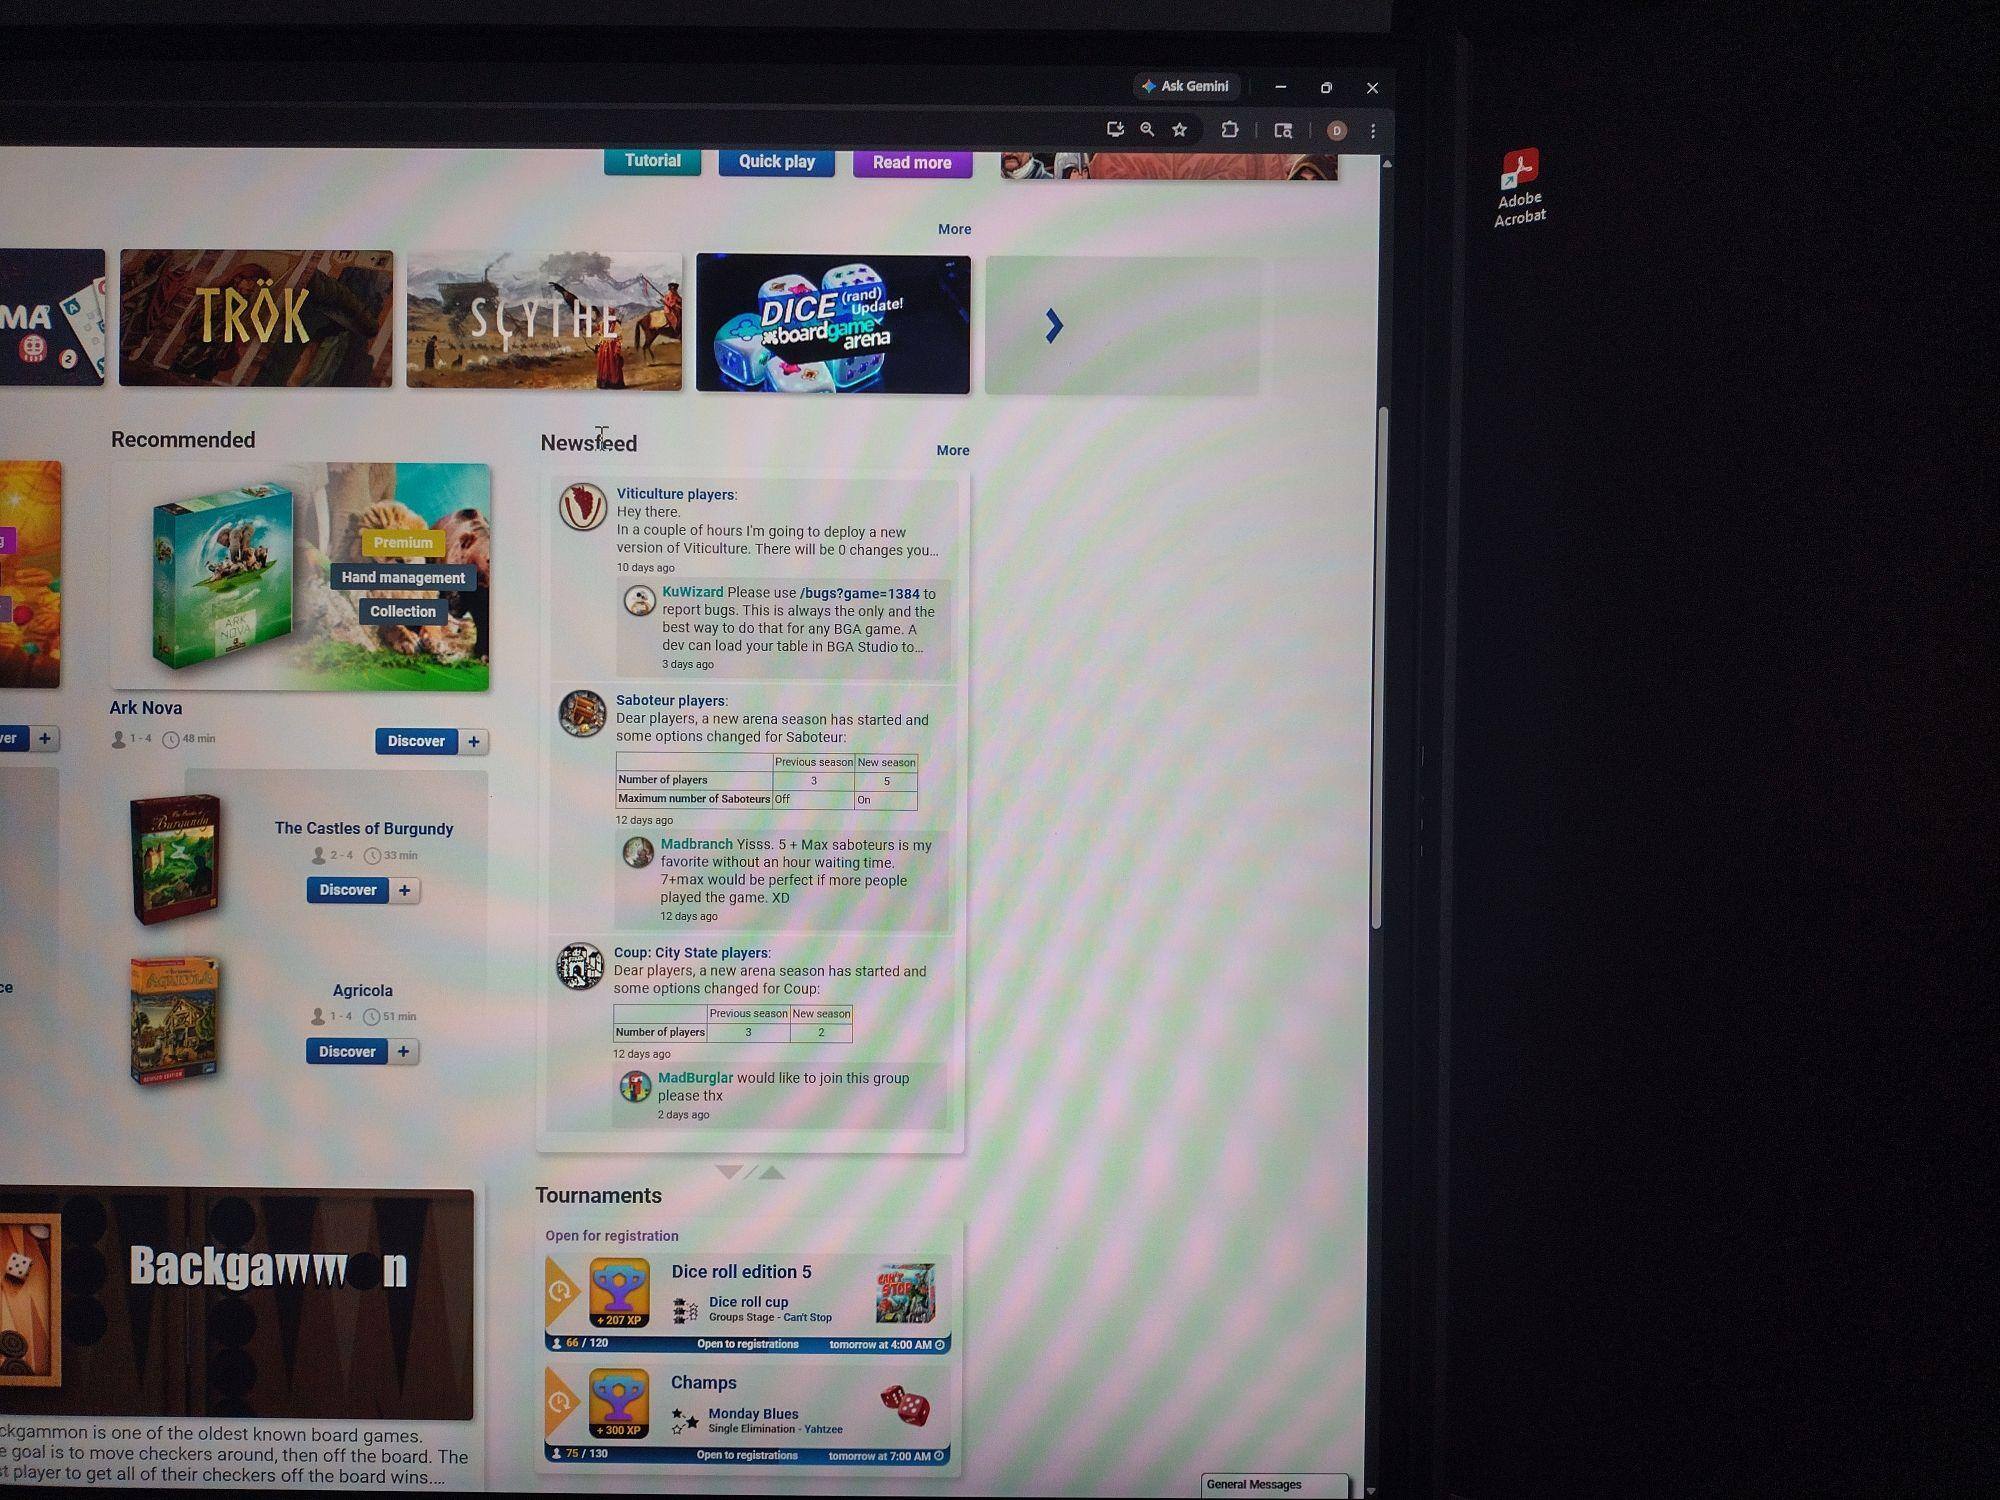
Task: Click the trophy icon for Dice roll edition 5
Action: 619,1292
